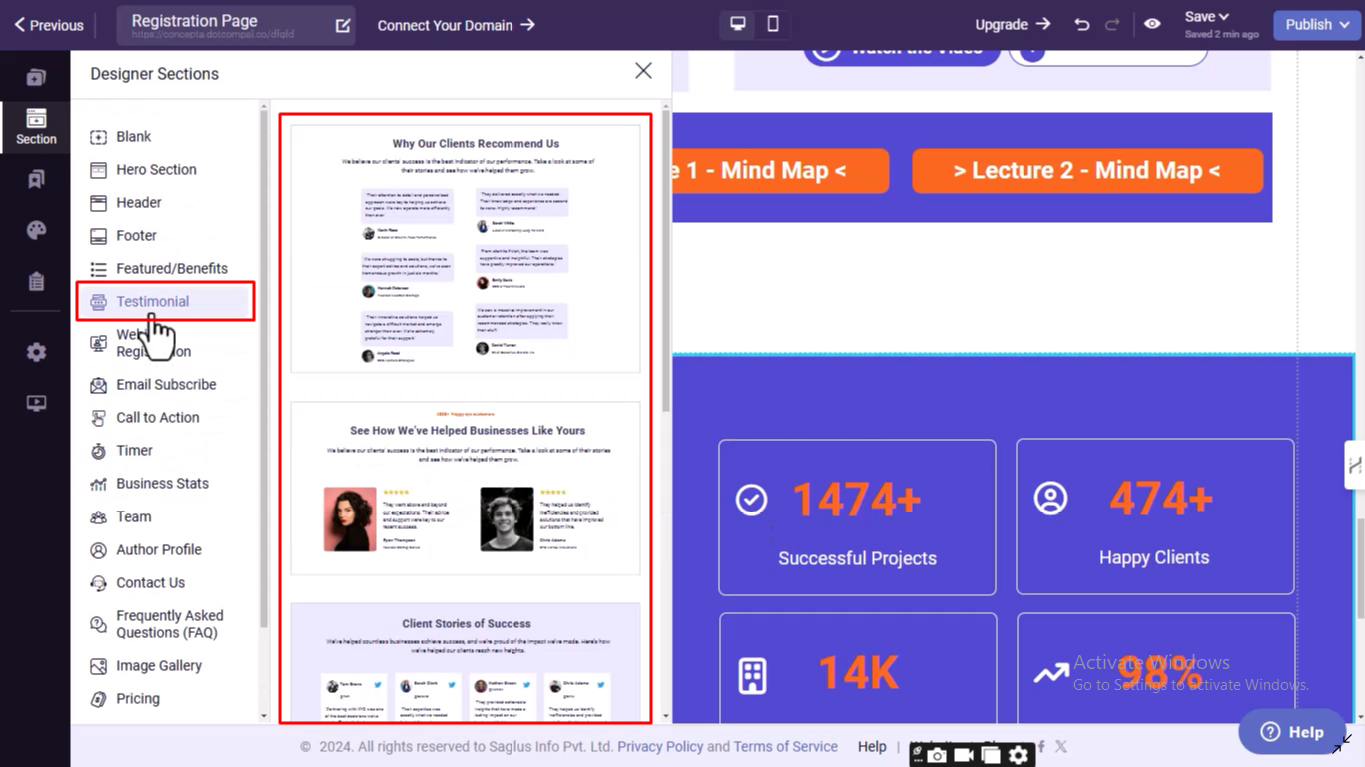Image resolution: width=1365 pixels, height=767 pixels.
Task: Preview the page with eye icon
Action: point(1152,24)
